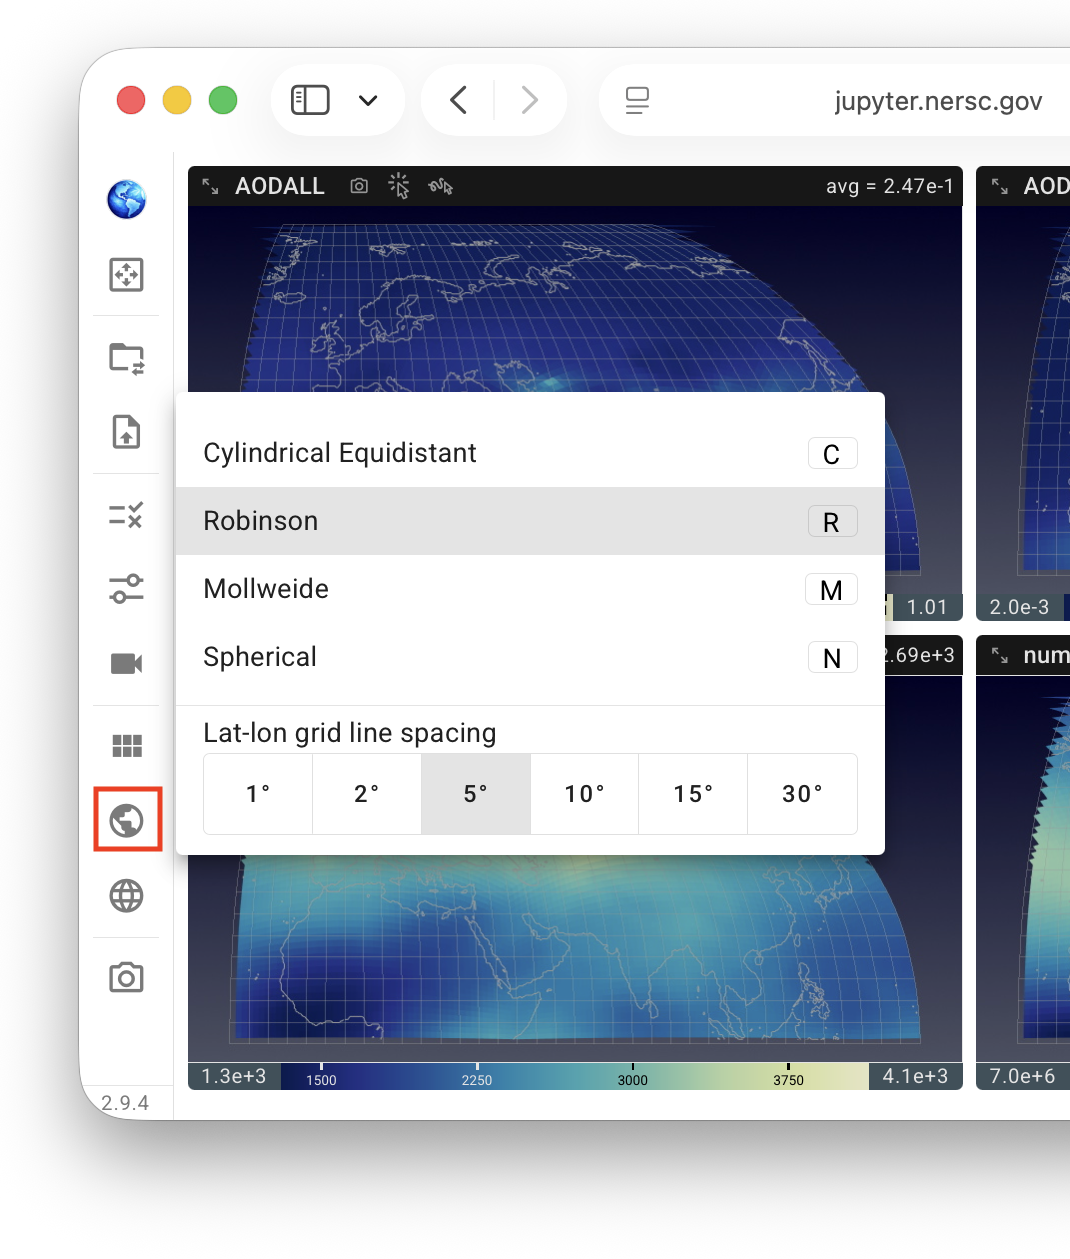The width and height of the screenshot is (1070, 1259).
Task: Click the 7.0e+6 color range value
Action: (1022, 1076)
